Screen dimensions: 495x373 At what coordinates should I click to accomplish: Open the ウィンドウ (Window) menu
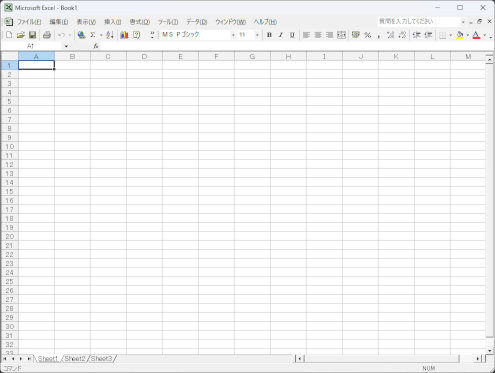point(230,22)
